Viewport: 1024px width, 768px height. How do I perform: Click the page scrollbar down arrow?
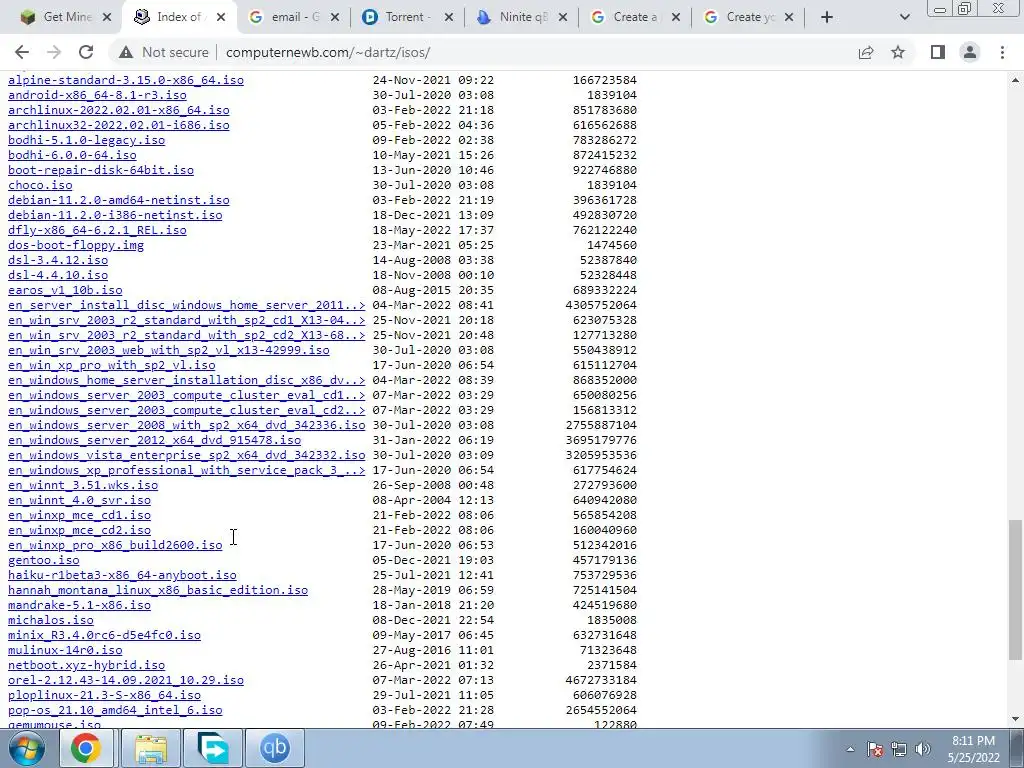coord(1016,719)
